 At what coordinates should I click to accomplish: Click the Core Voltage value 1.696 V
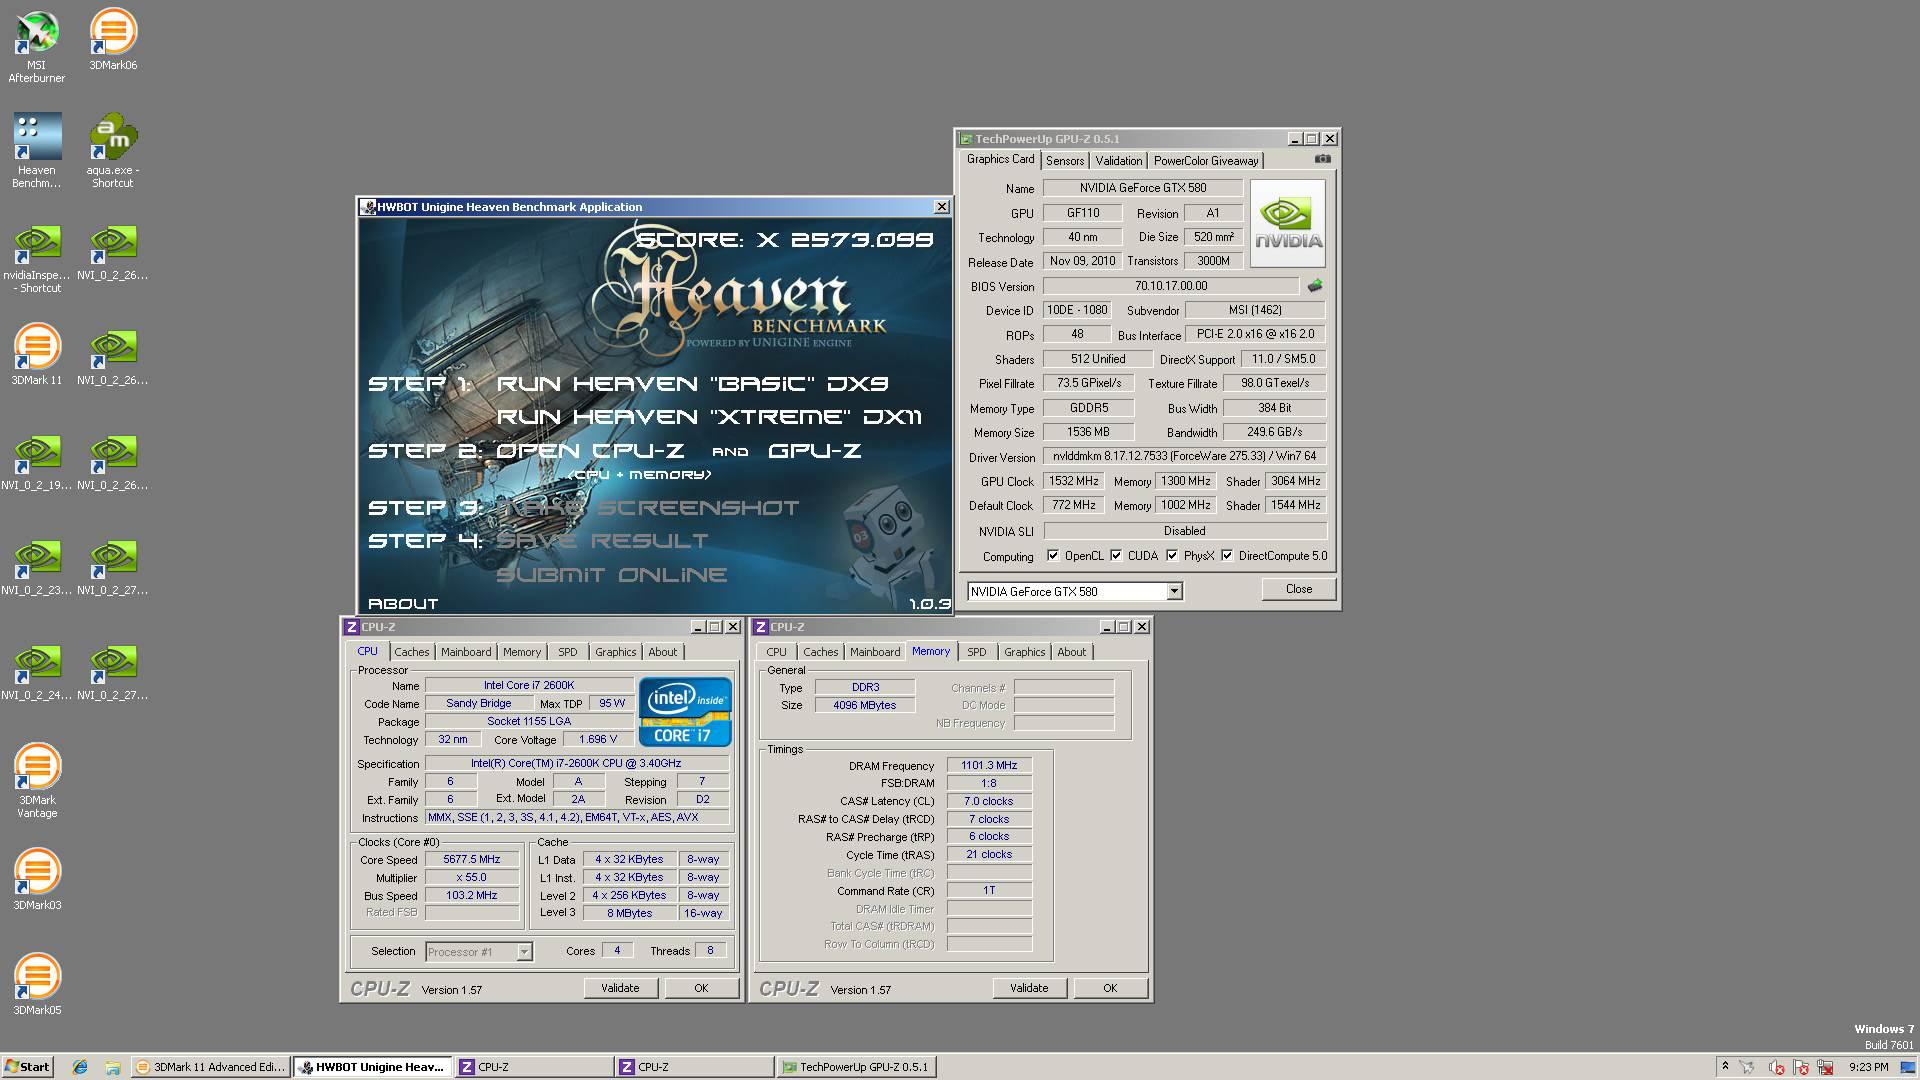point(598,739)
